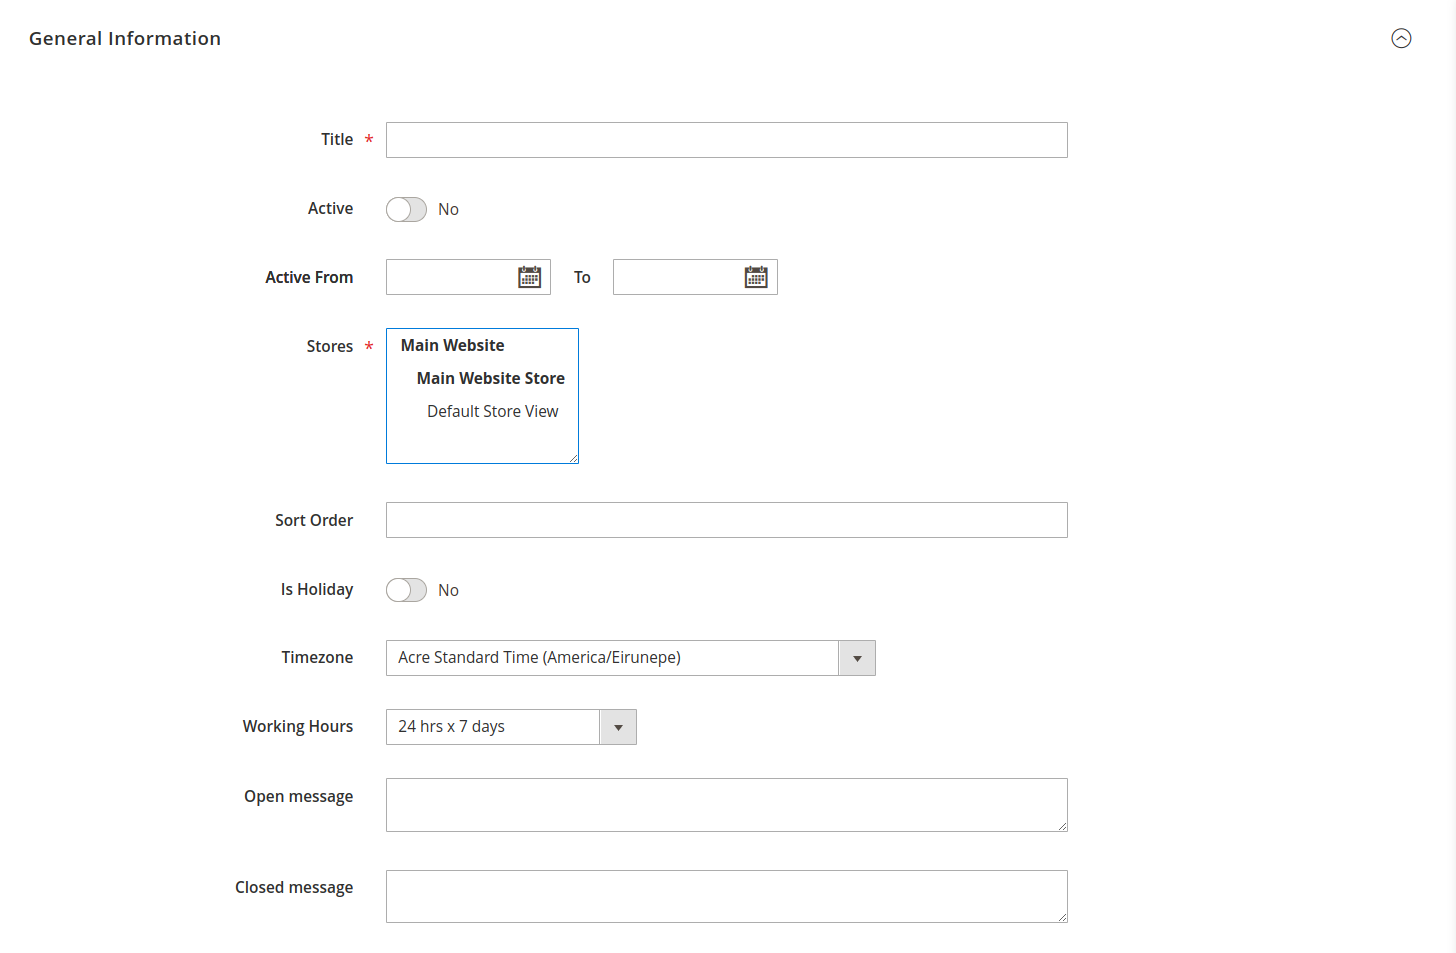
Task: Collapse the General Information section
Action: tap(1401, 38)
